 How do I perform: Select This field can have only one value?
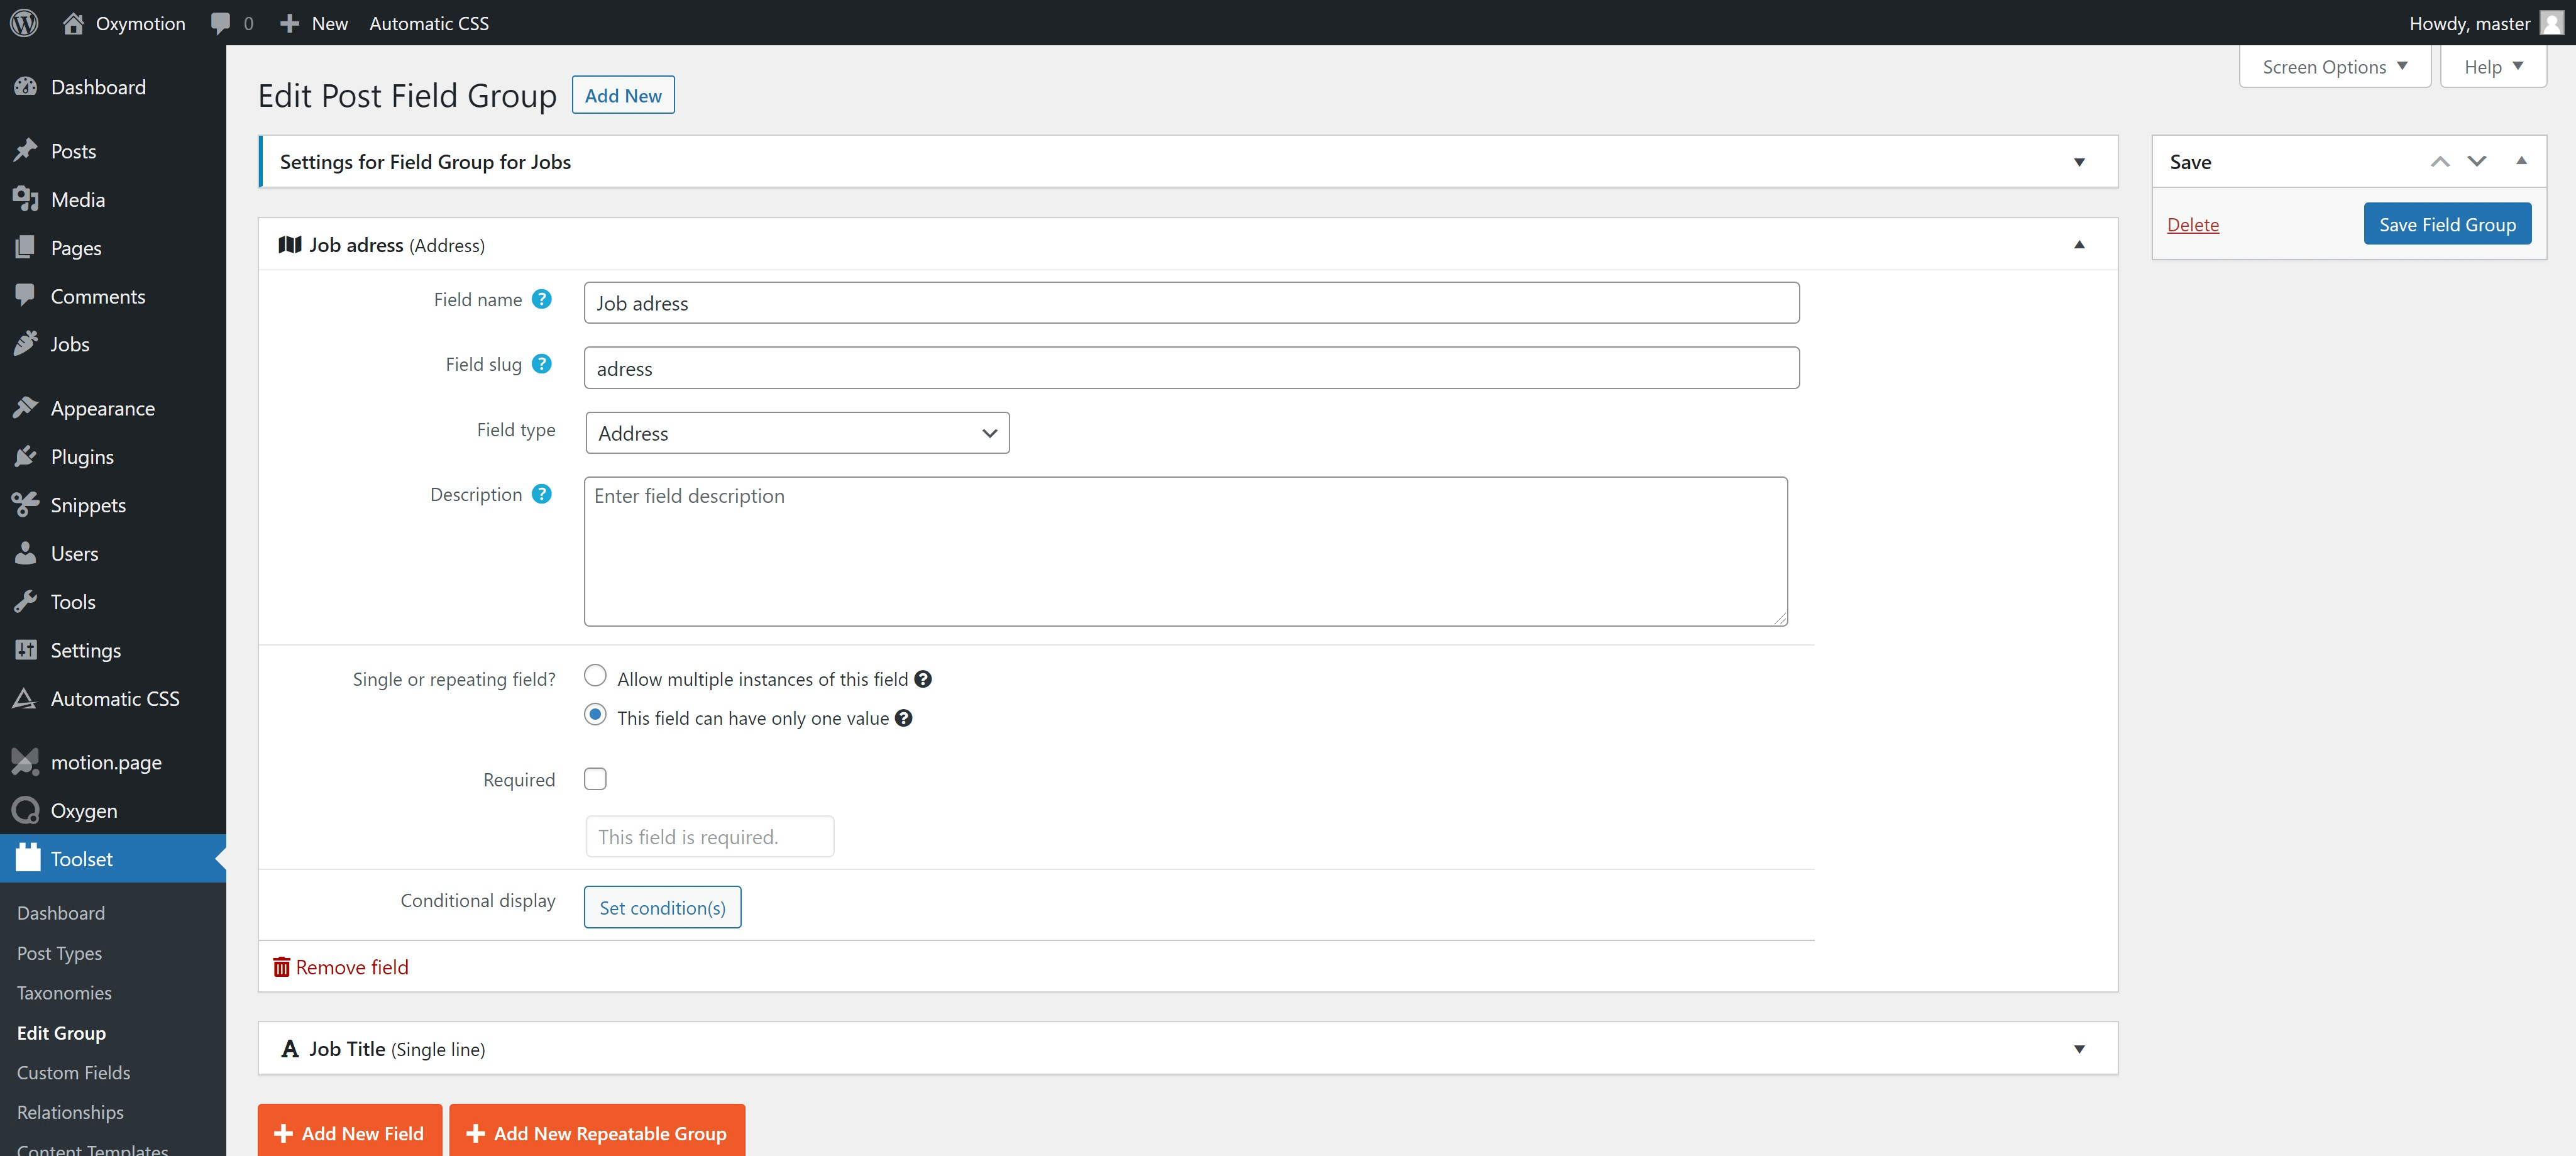pos(595,715)
